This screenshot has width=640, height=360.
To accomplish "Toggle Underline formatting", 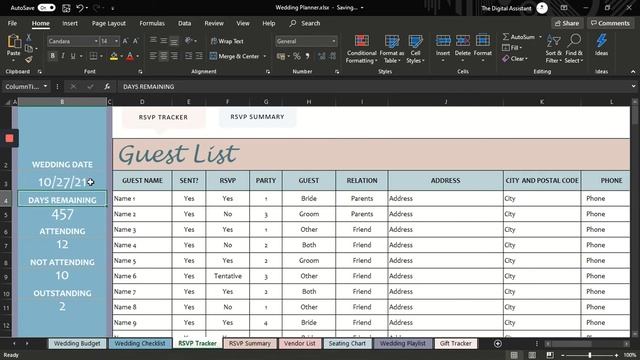I will 73,56.
